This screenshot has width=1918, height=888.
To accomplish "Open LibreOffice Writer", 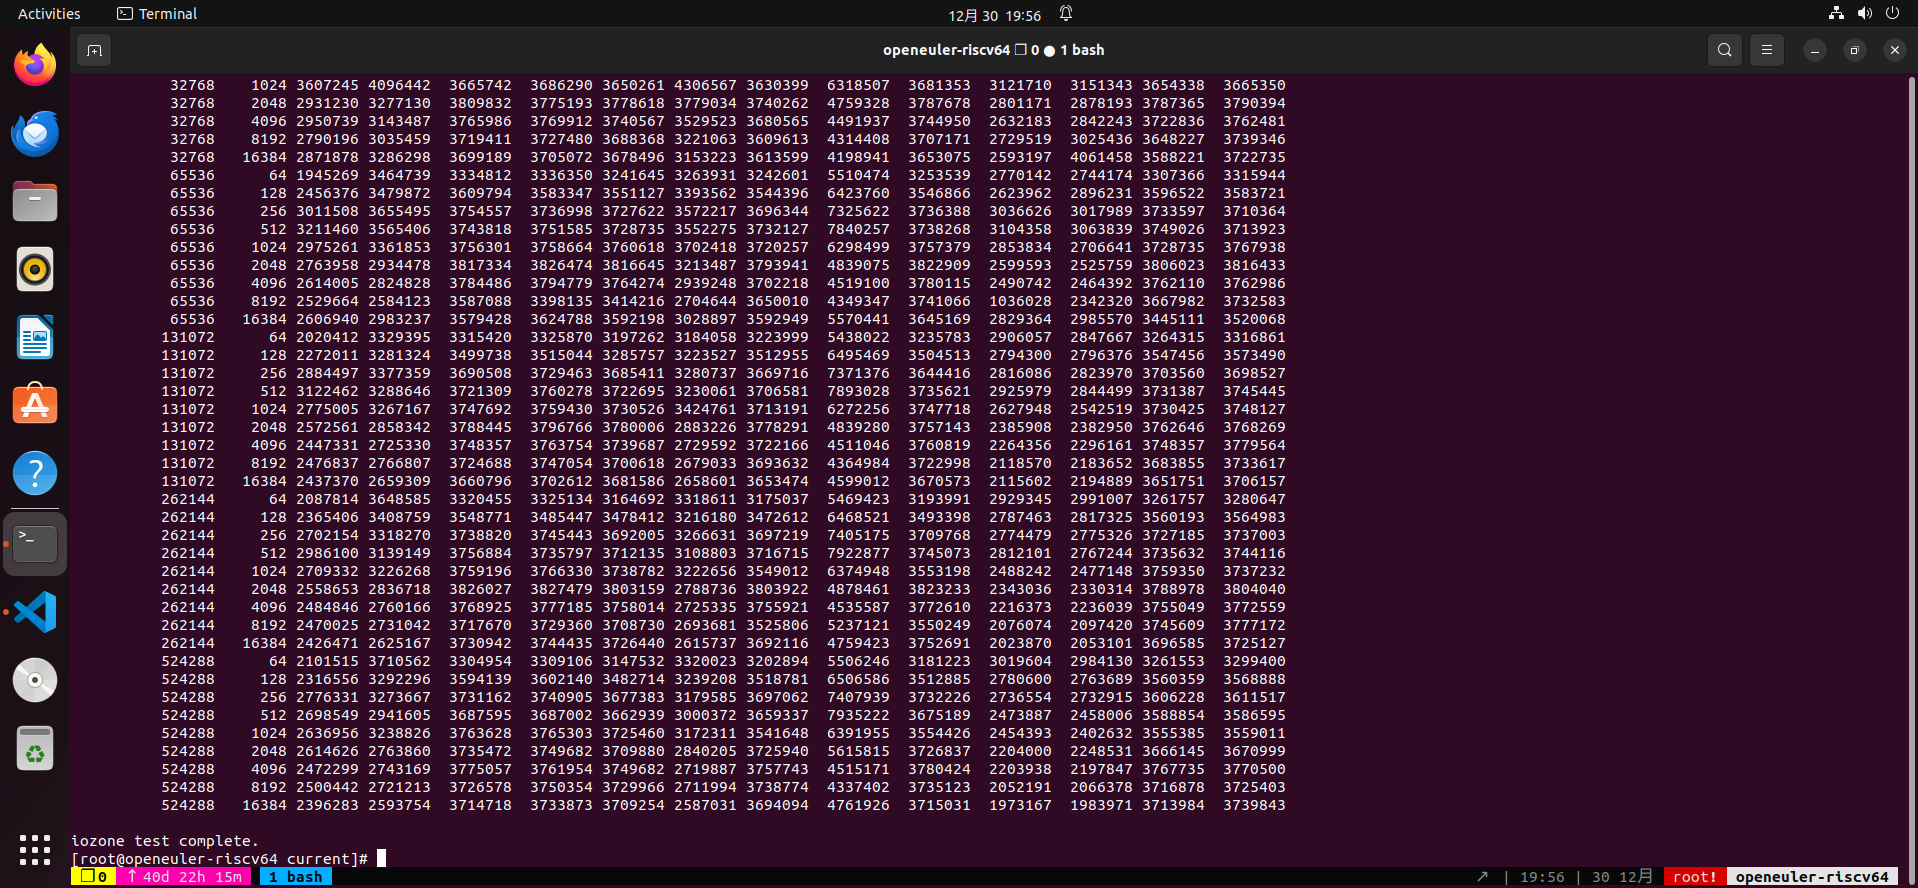I will point(35,338).
